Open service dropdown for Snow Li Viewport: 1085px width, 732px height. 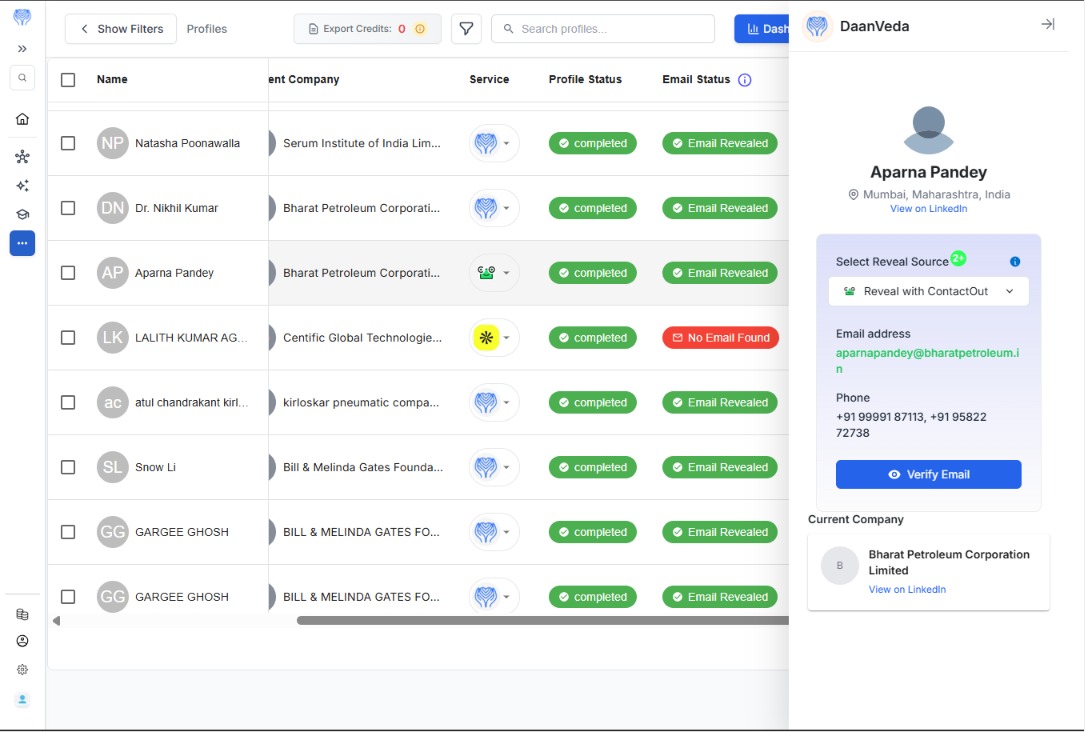pyautogui.click(x=494, y=467)
